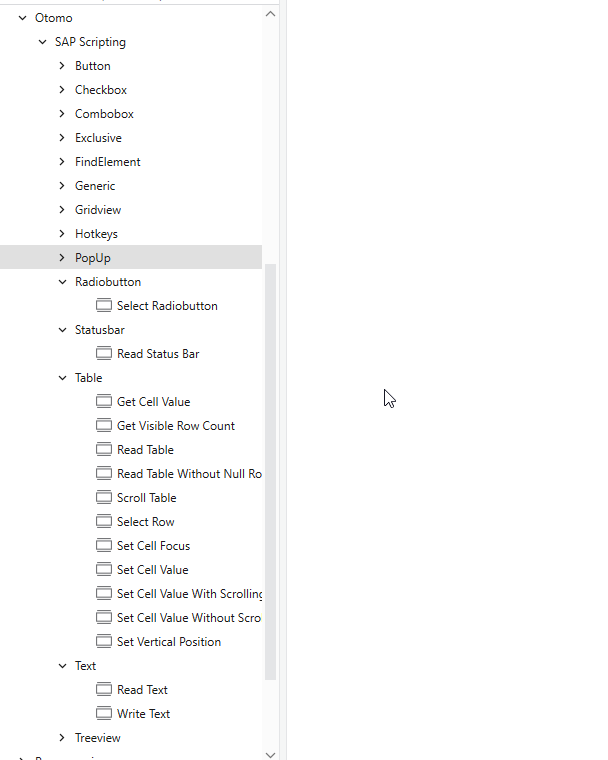Click the icon beside Set Cell Focus
608x760 pixels.
click(x=104, y=546)
